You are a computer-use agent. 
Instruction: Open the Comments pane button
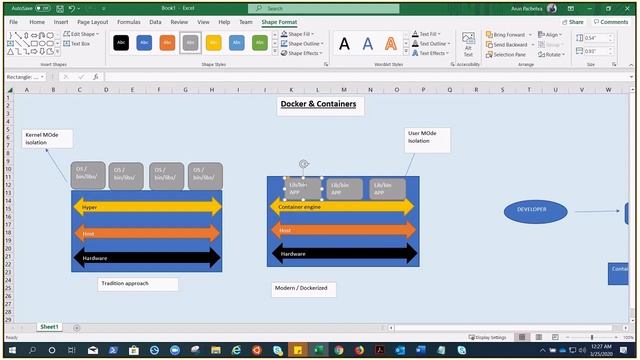point(611,22)
